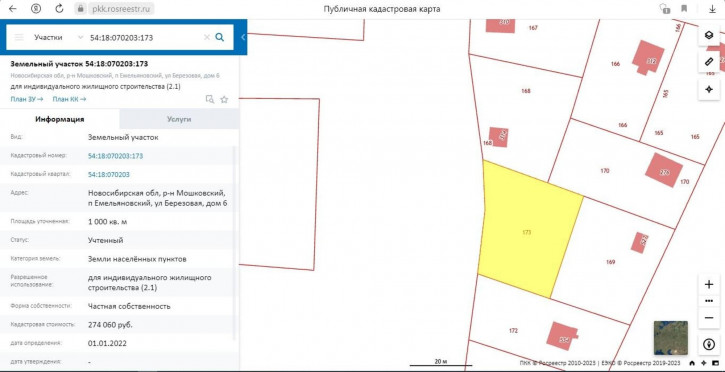Open the hamburger menu in search bar
Viewport: 725px width, 372px height.
click(x=19, y=37)
